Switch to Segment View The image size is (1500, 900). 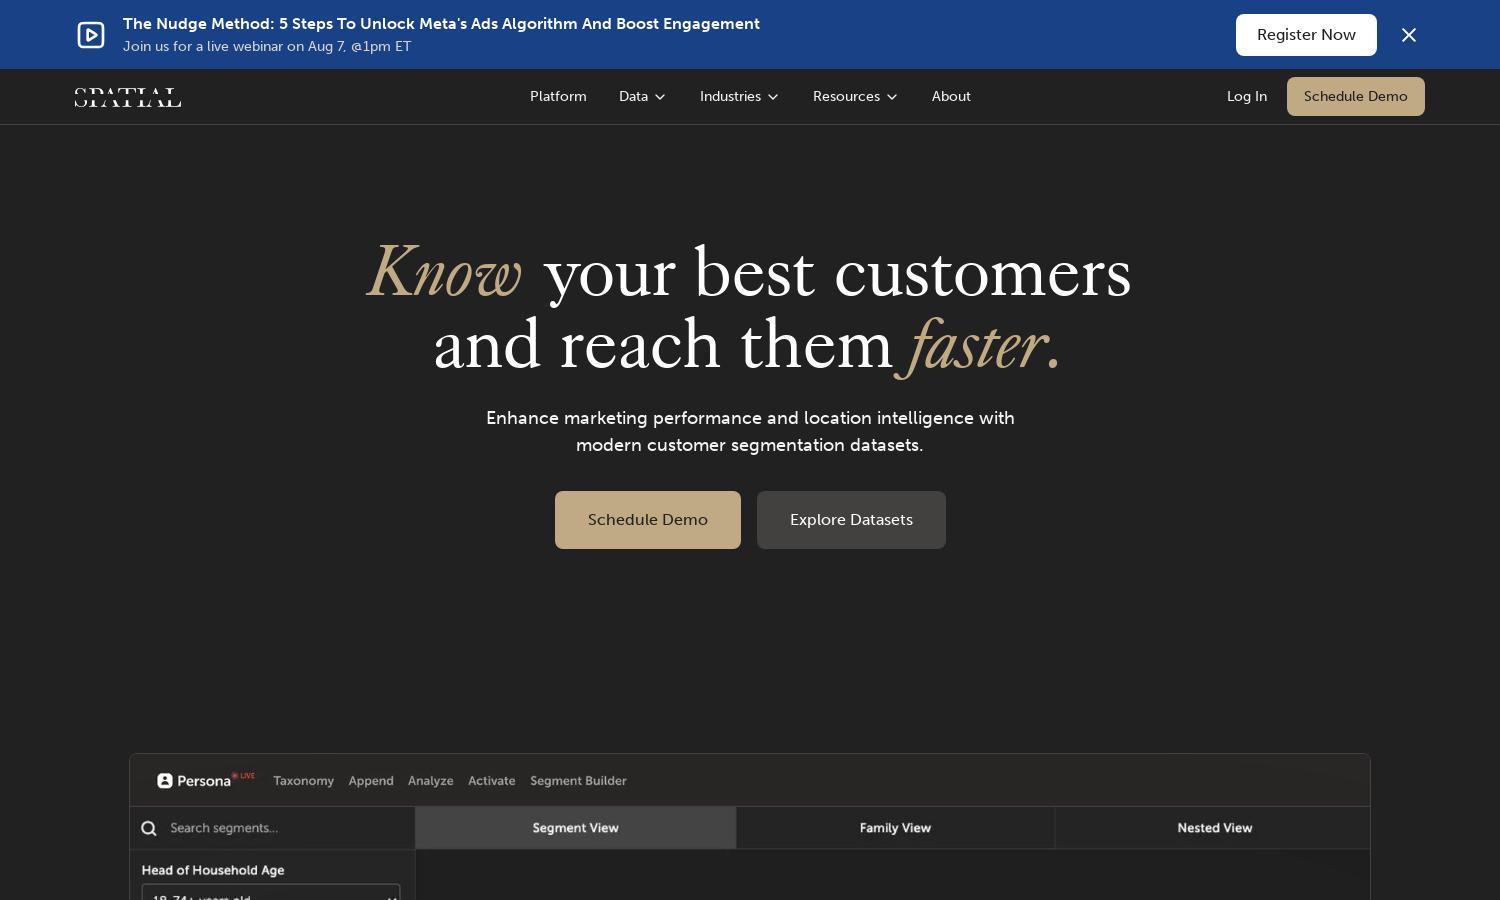[x=576, y=828]
